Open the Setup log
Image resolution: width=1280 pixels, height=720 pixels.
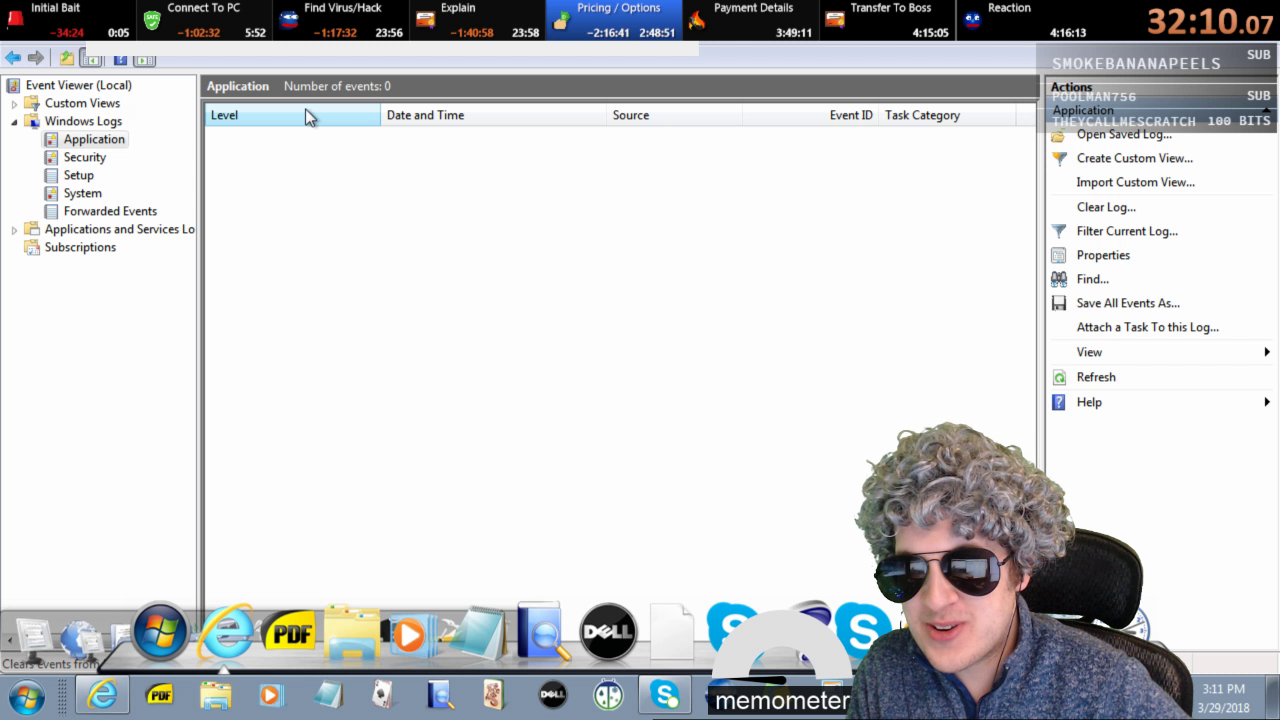[79, 175]
